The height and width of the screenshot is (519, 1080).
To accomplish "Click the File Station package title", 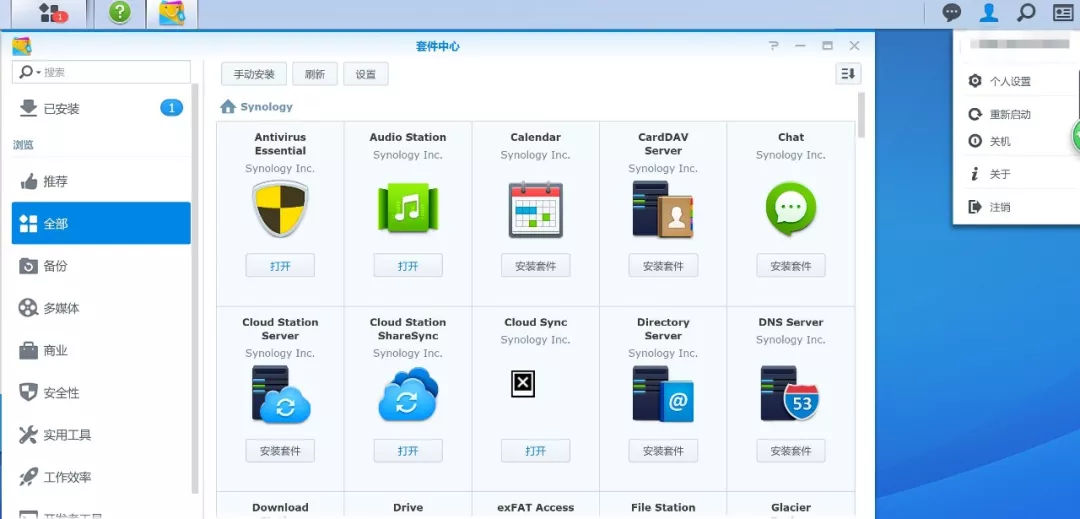I will 663,507.
